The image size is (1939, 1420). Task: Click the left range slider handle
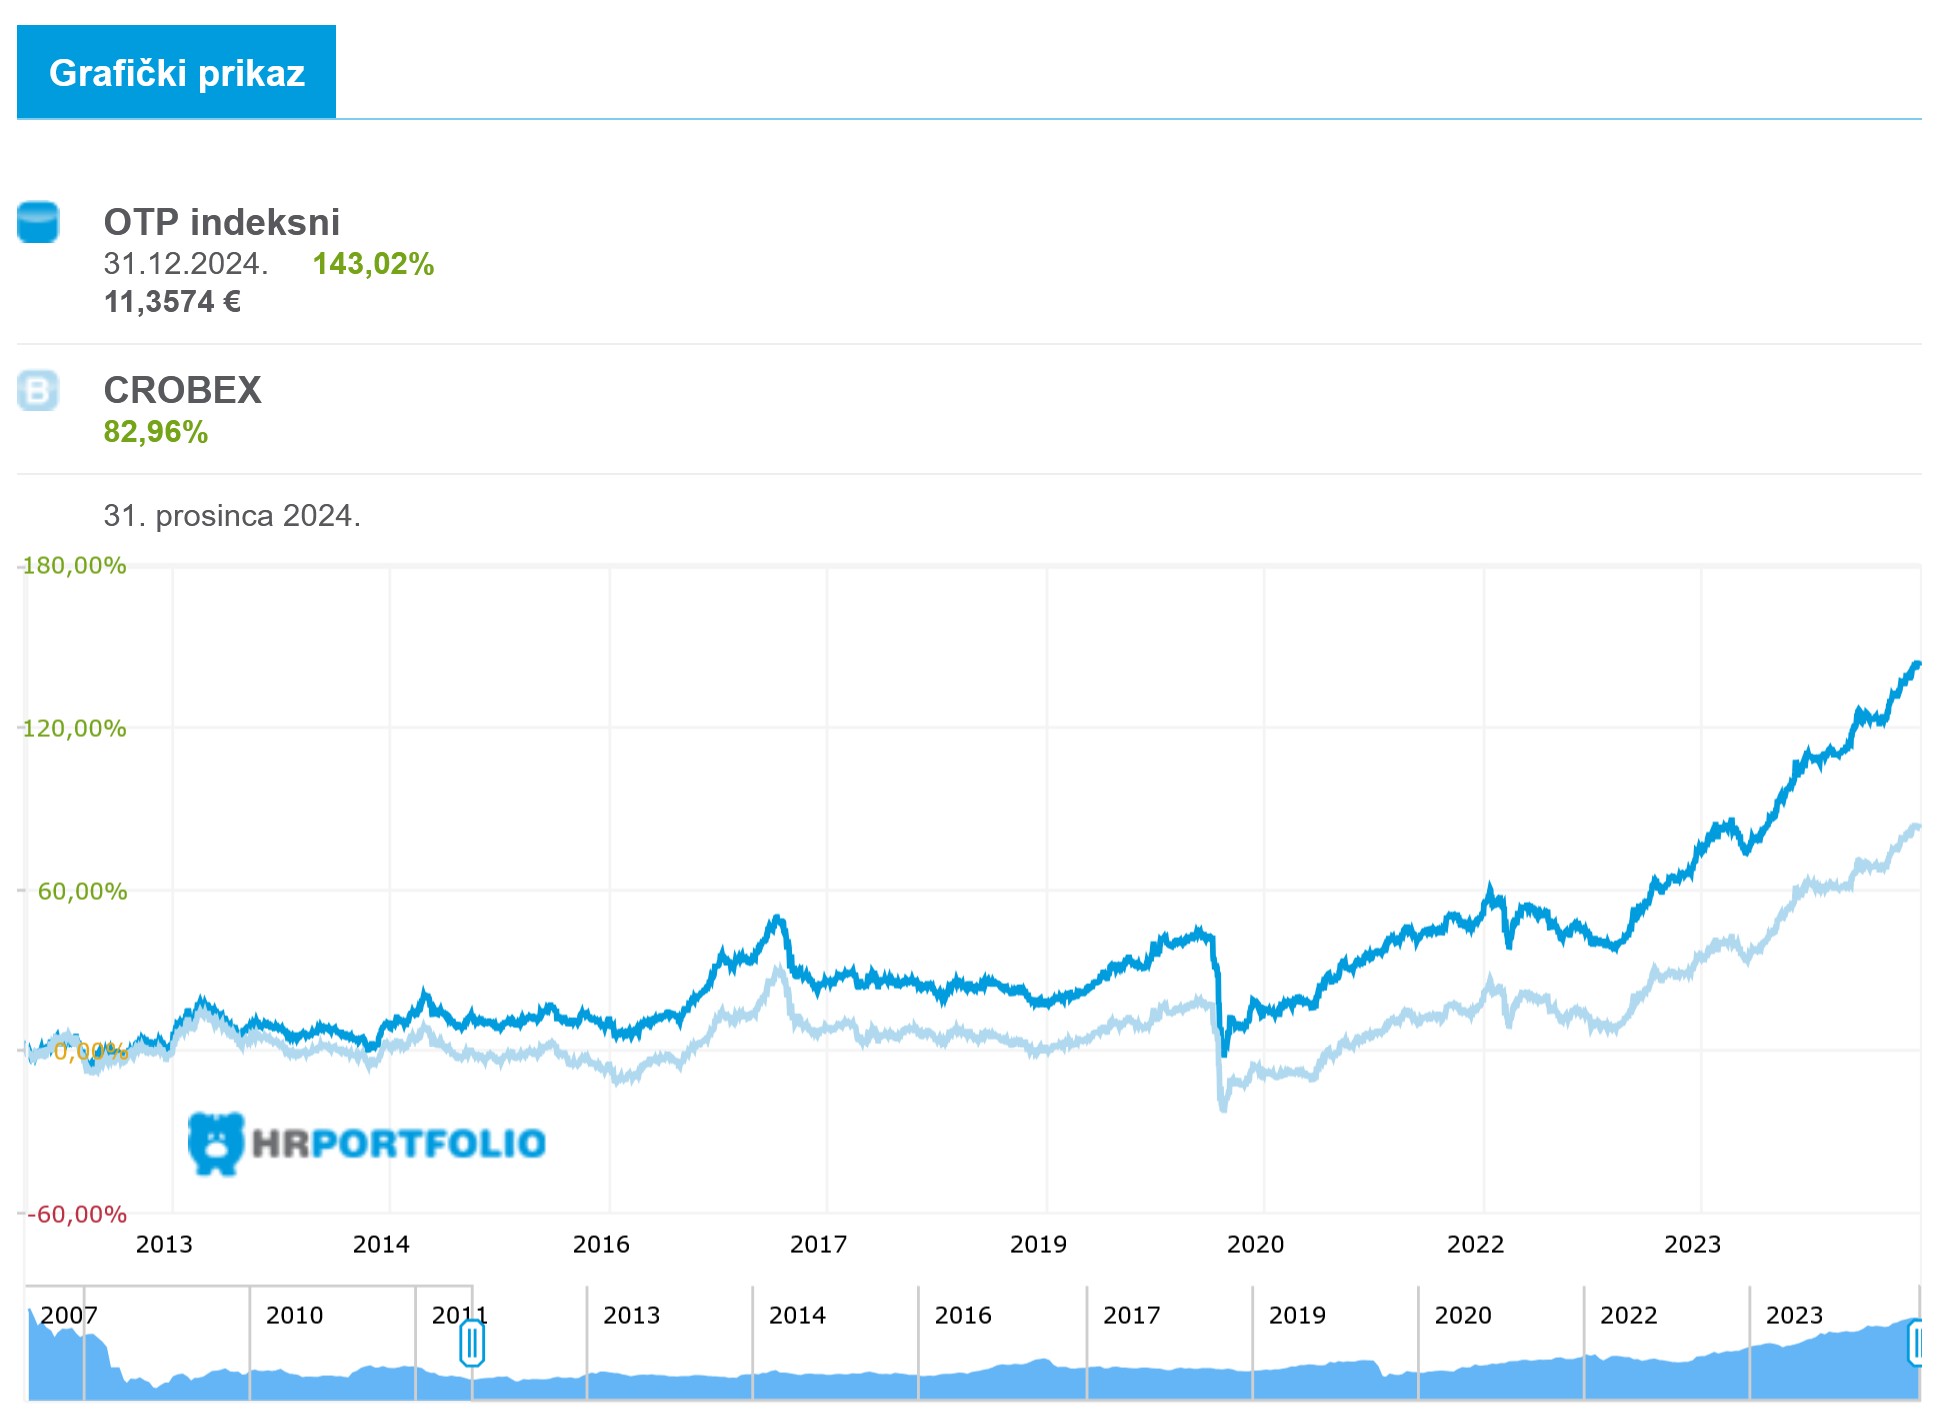tap(472, 1343)
